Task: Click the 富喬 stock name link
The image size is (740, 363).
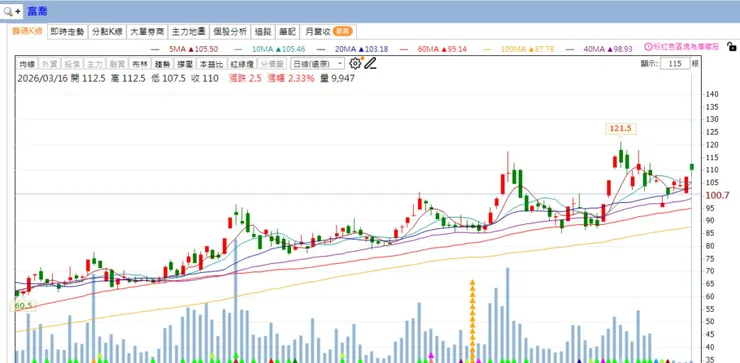Action: click(x=37, y=11)
